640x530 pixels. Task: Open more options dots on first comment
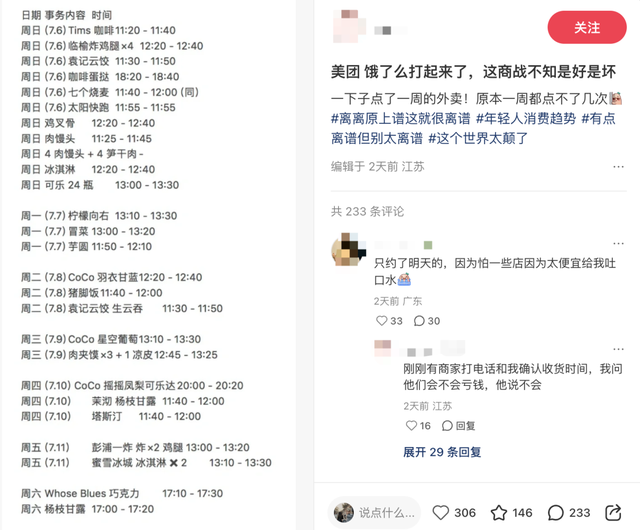click(618, 243)
